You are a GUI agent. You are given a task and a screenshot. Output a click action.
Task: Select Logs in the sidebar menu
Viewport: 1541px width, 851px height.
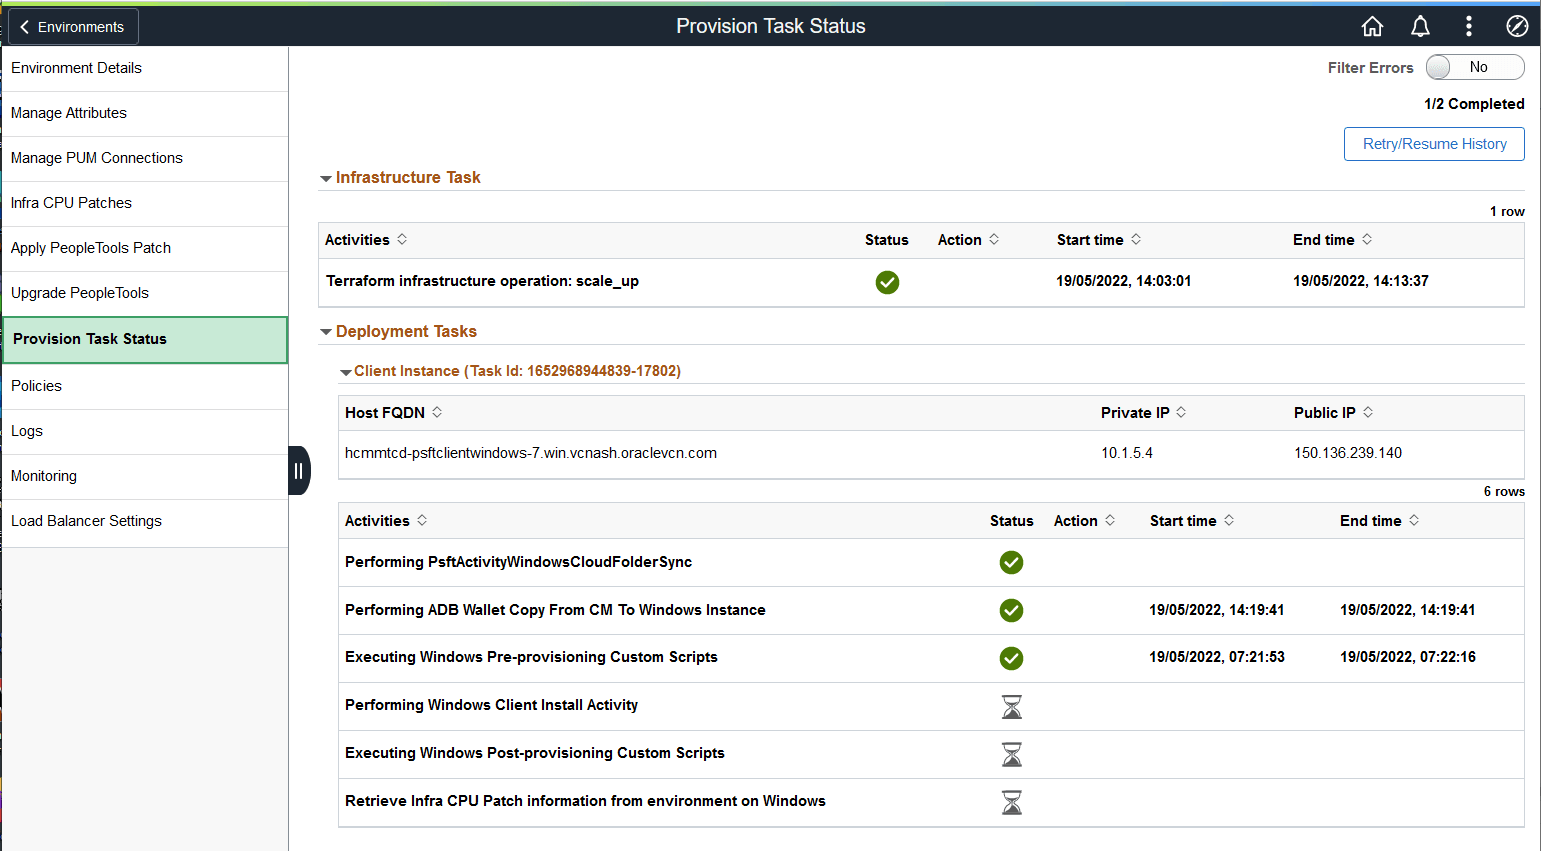[26, 430]
